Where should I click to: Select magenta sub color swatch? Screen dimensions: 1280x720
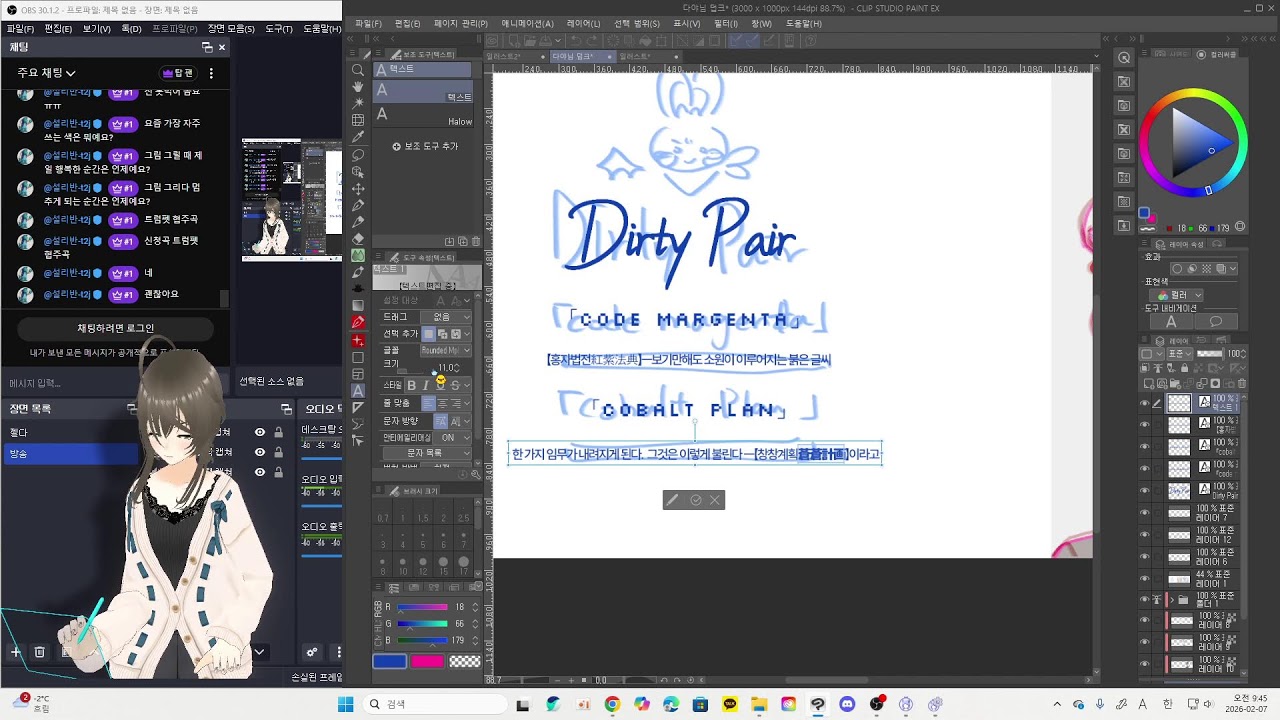[x=427, y=661]
